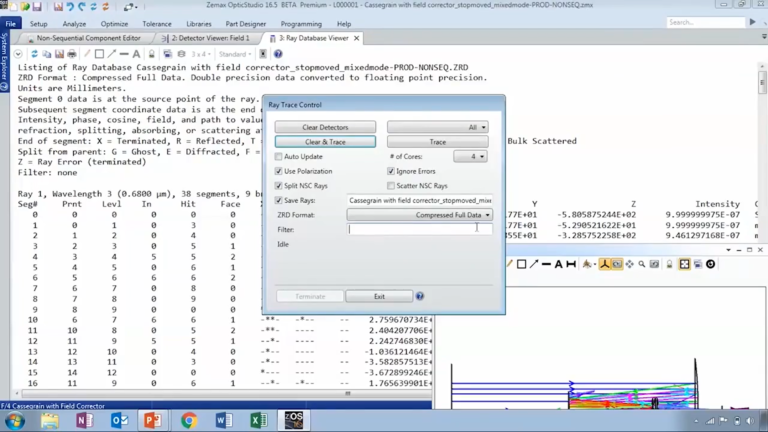The height and width of the screenshot is (432, 768).
Task: Enable the Auto Update checkbox
Action: pyautogui.click(x=279, y=156)
